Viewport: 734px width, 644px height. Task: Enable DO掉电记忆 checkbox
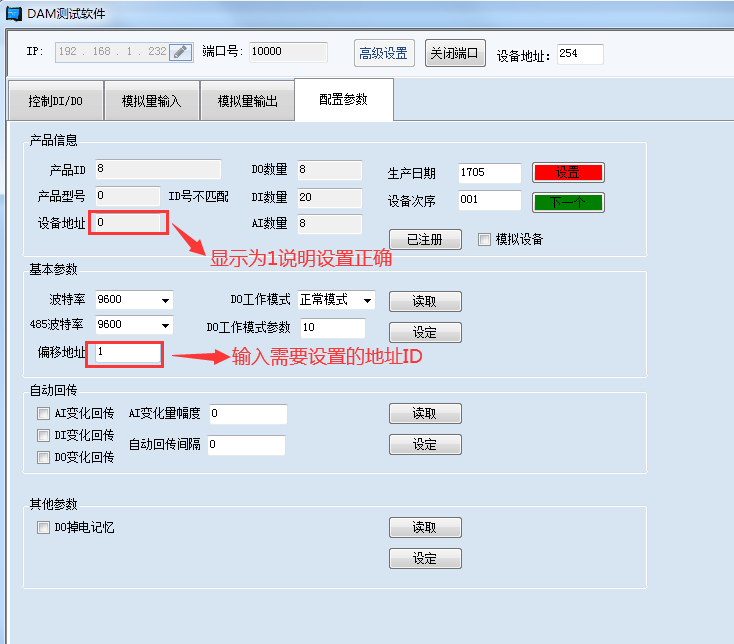click(43, 527)
